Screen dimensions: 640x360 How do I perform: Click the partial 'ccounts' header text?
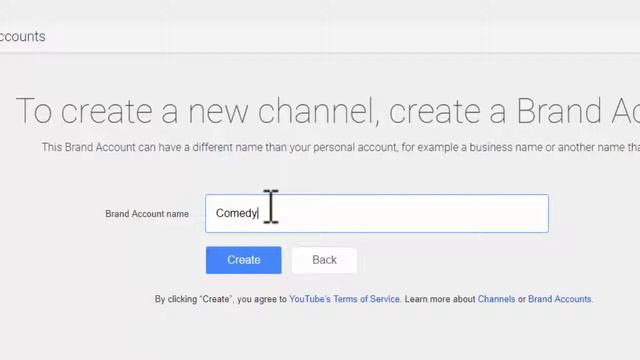coord(22,36)
